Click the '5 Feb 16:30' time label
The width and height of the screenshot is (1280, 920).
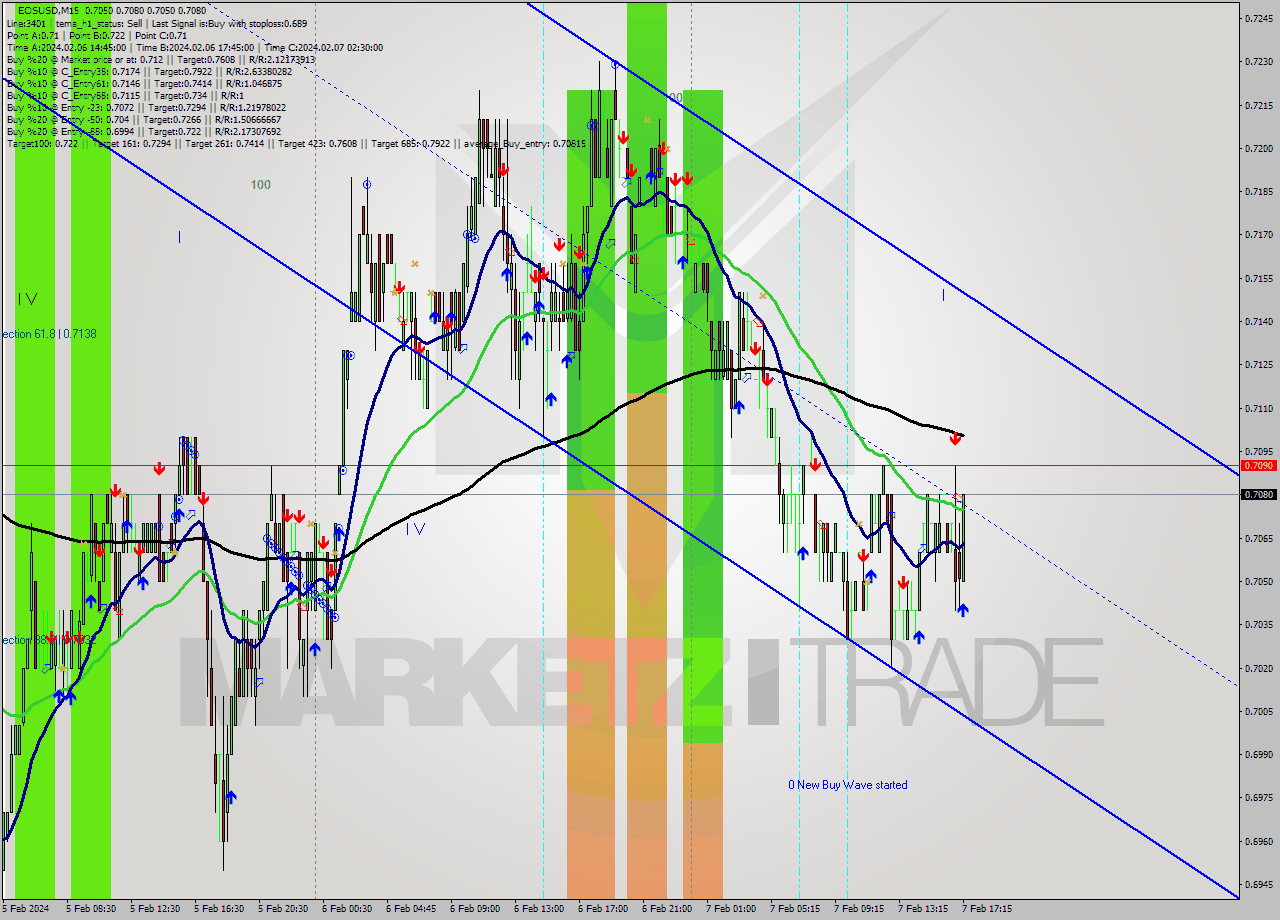click(219, 909)
